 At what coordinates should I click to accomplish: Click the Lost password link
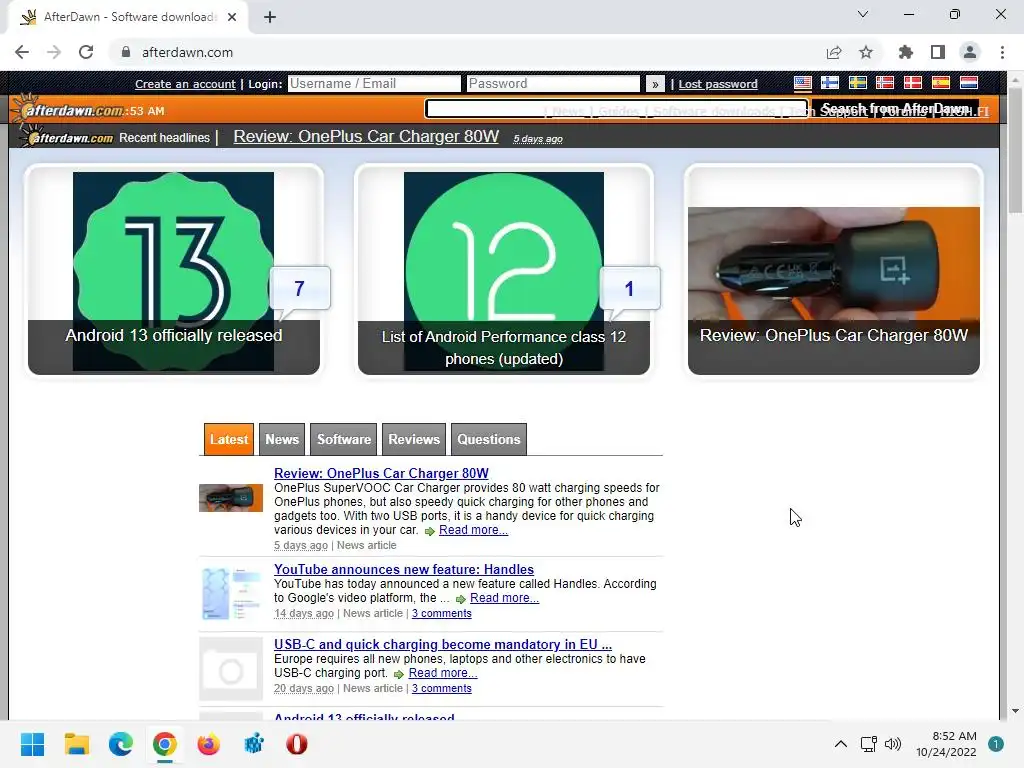[718, 84]
